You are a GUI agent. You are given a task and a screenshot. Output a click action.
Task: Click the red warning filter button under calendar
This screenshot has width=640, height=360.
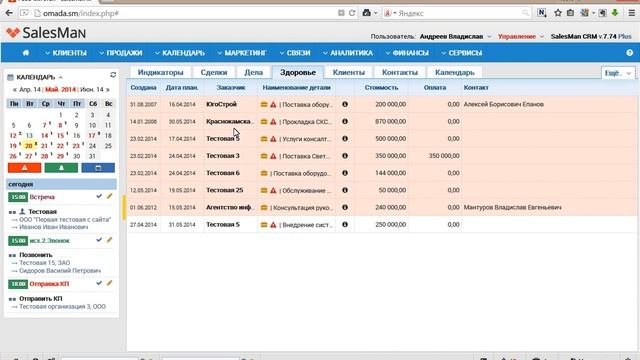24,168
